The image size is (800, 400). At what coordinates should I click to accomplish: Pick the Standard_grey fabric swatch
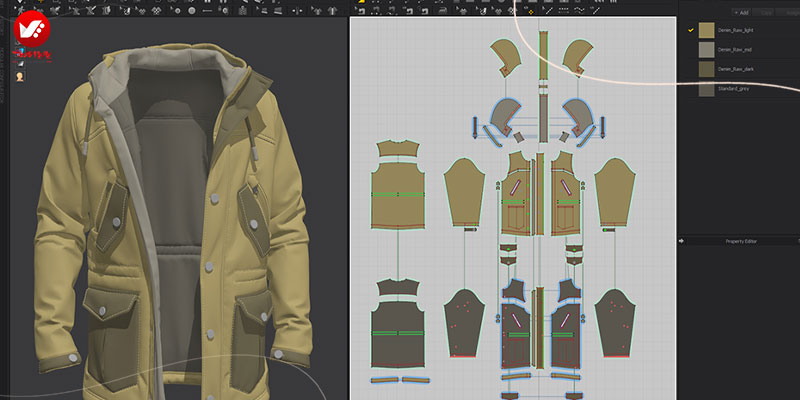707,89
